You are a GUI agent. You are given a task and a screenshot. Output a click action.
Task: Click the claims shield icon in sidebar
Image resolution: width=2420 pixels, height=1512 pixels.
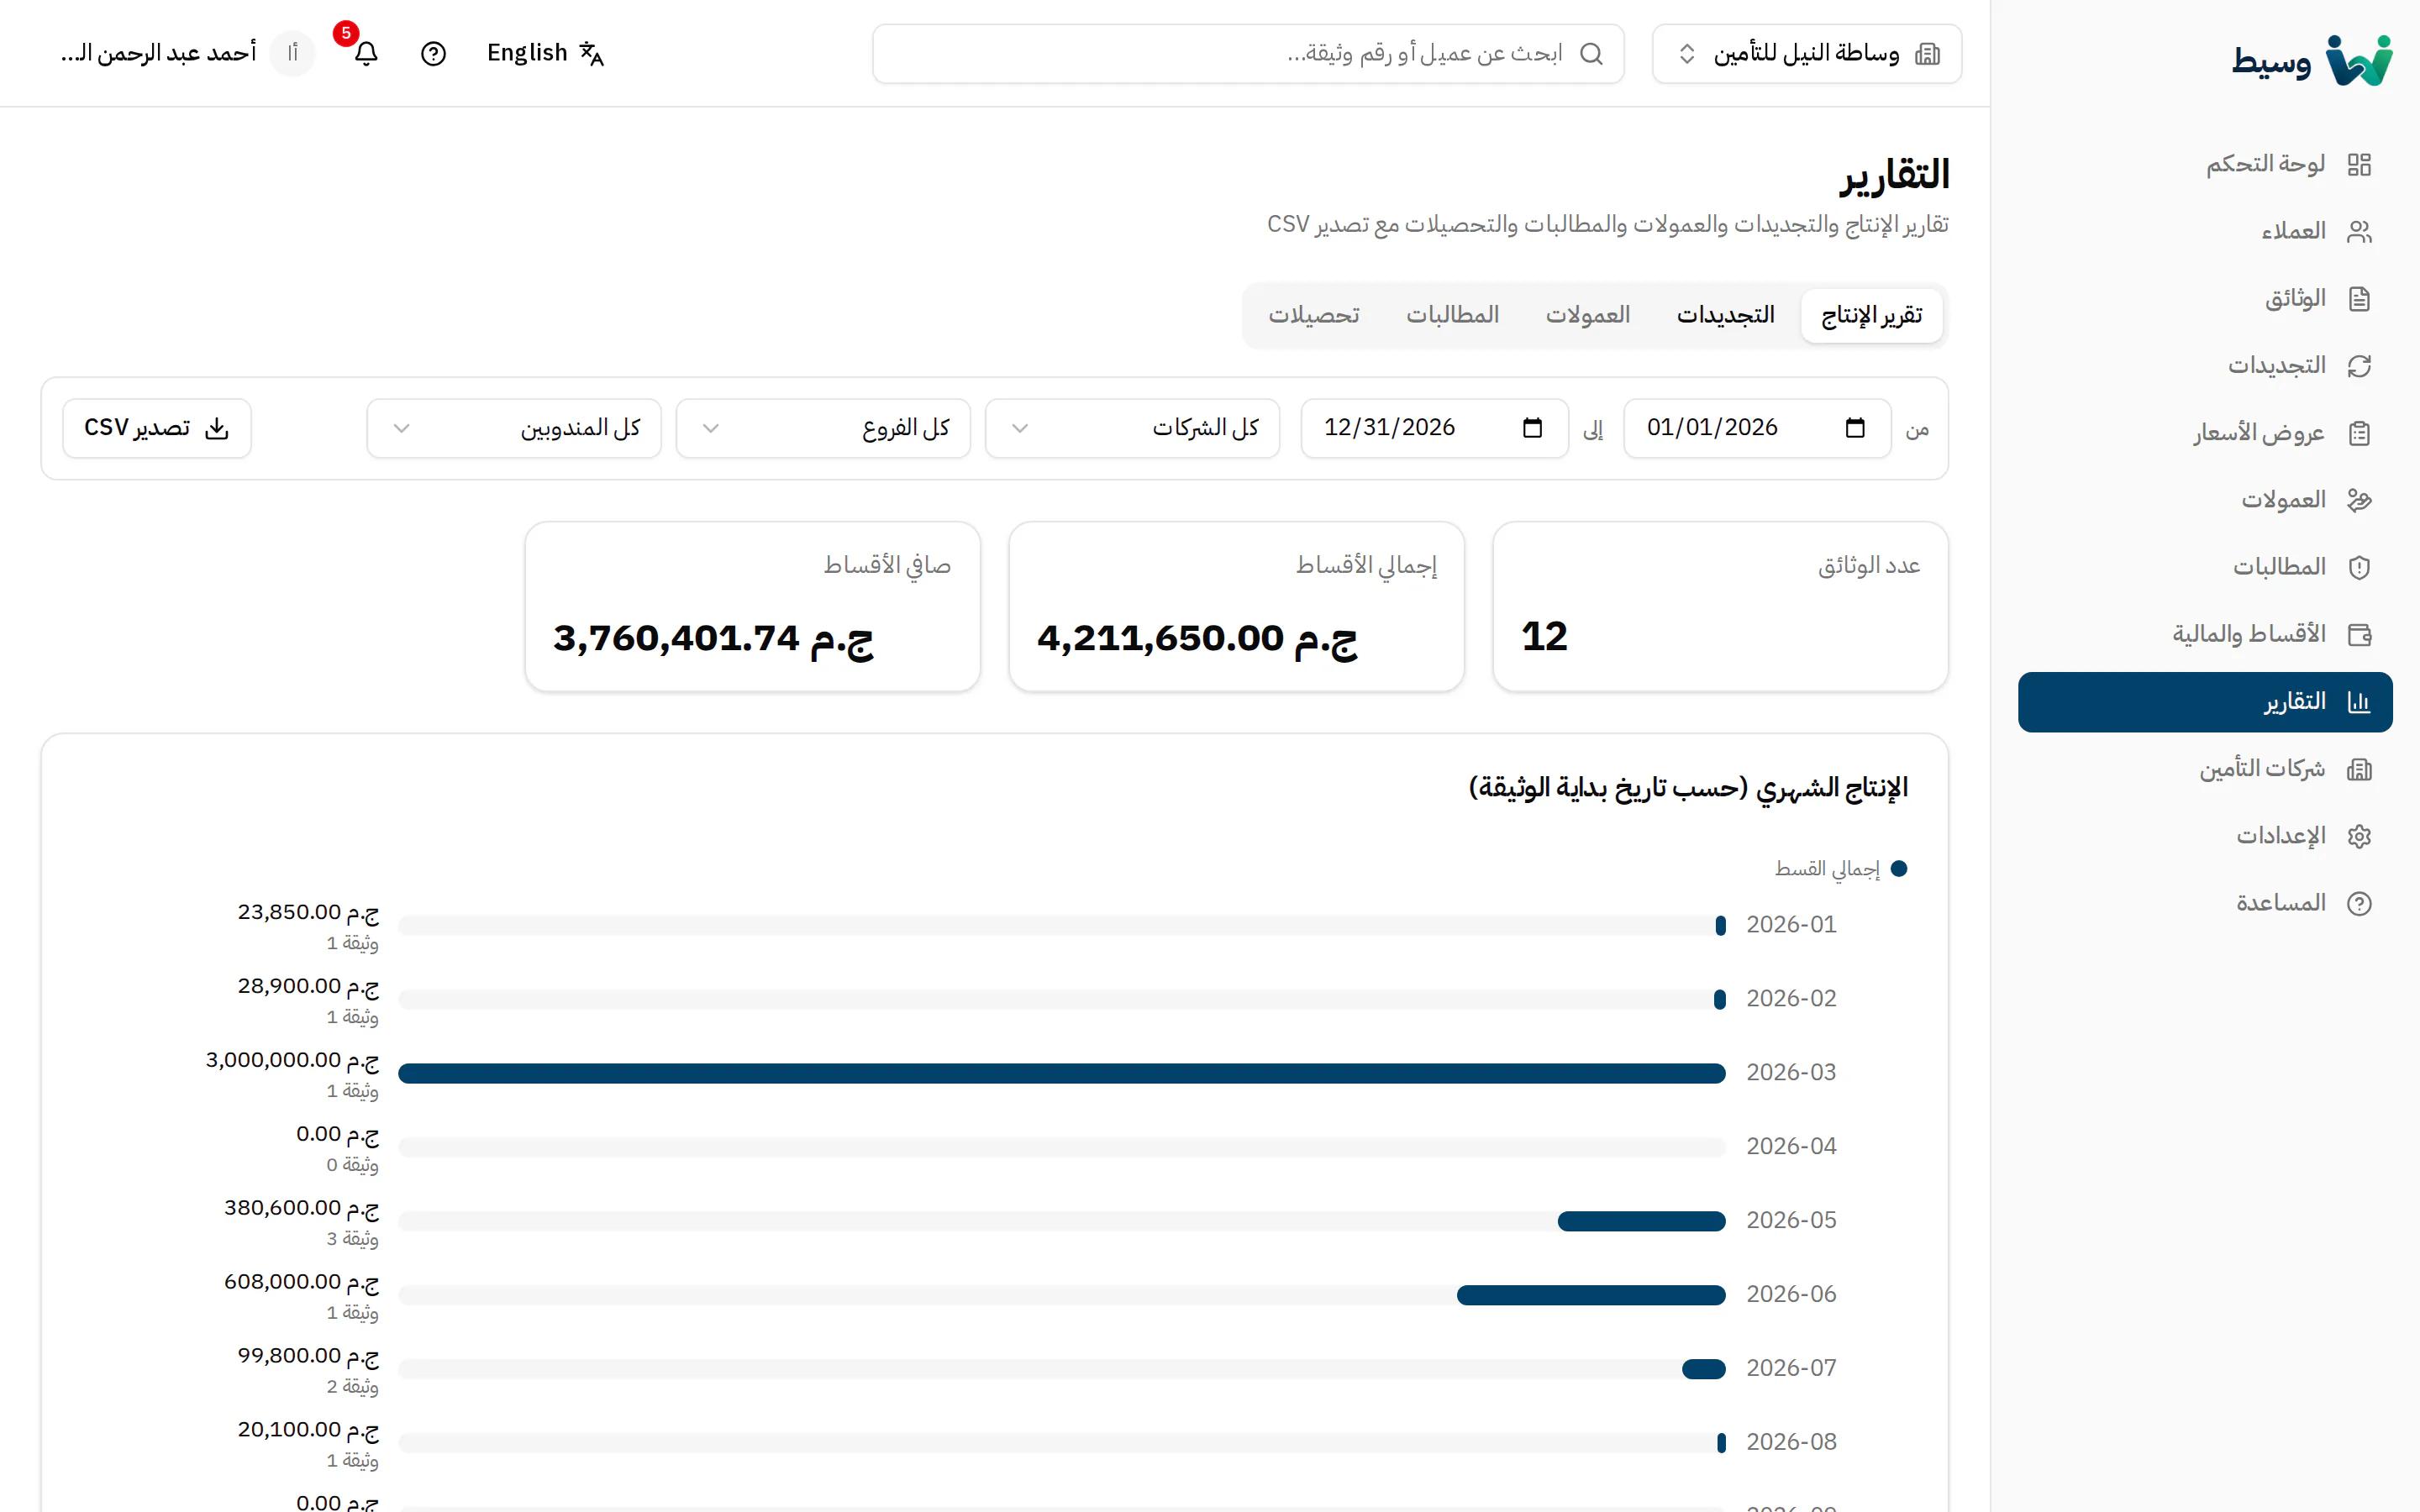coord(2359,567)
